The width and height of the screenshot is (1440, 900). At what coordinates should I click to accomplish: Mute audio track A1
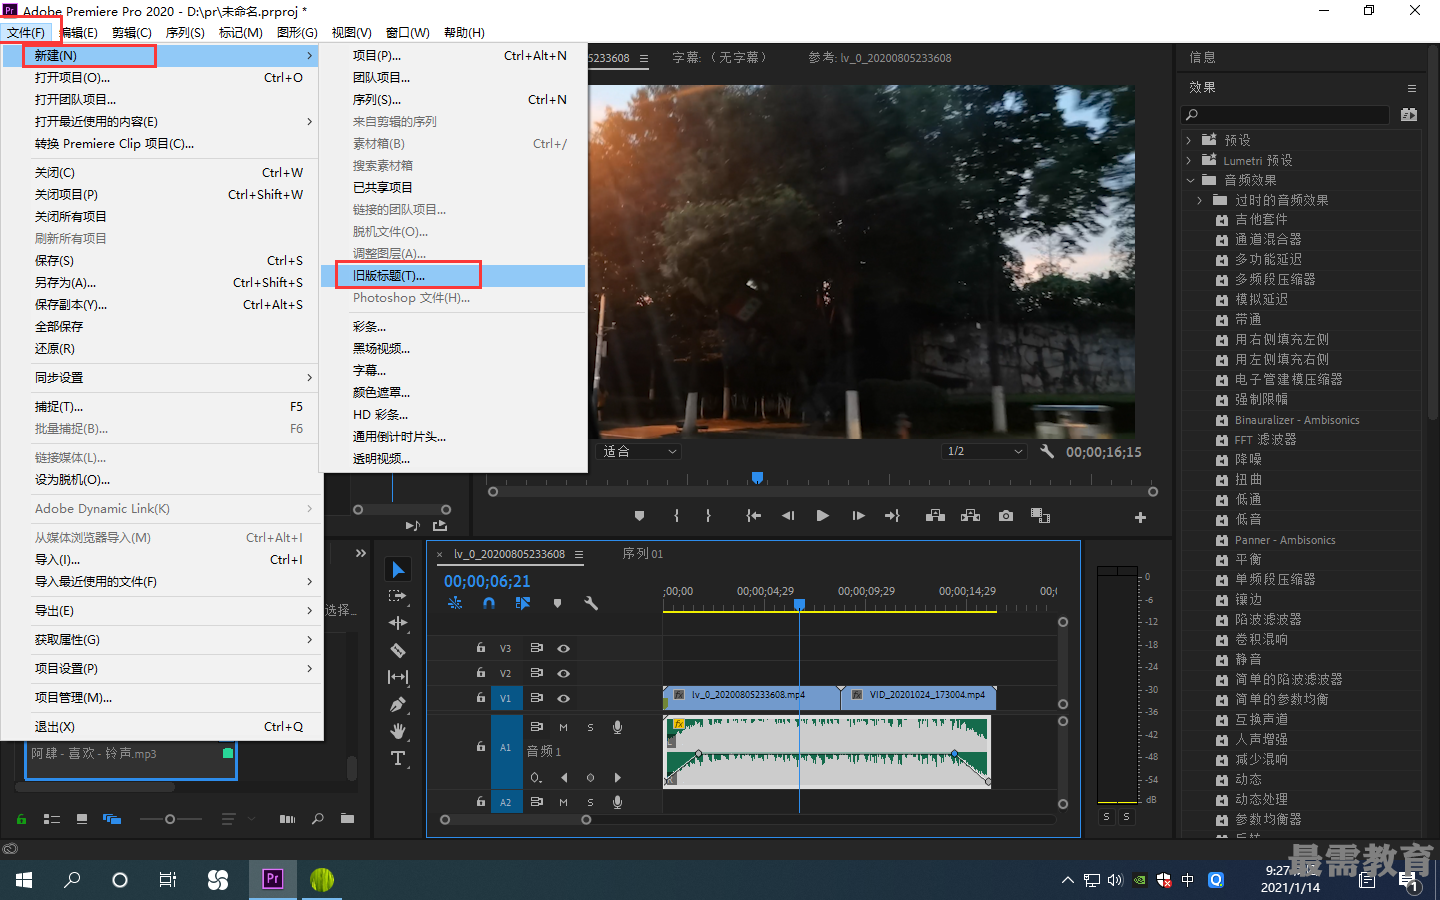563,727
